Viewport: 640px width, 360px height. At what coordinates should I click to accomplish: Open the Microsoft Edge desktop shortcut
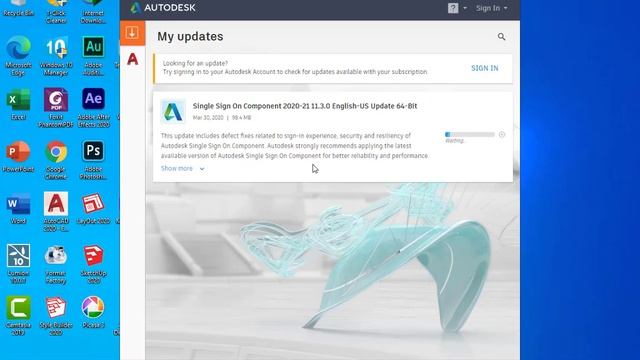(x=18, y=55)
